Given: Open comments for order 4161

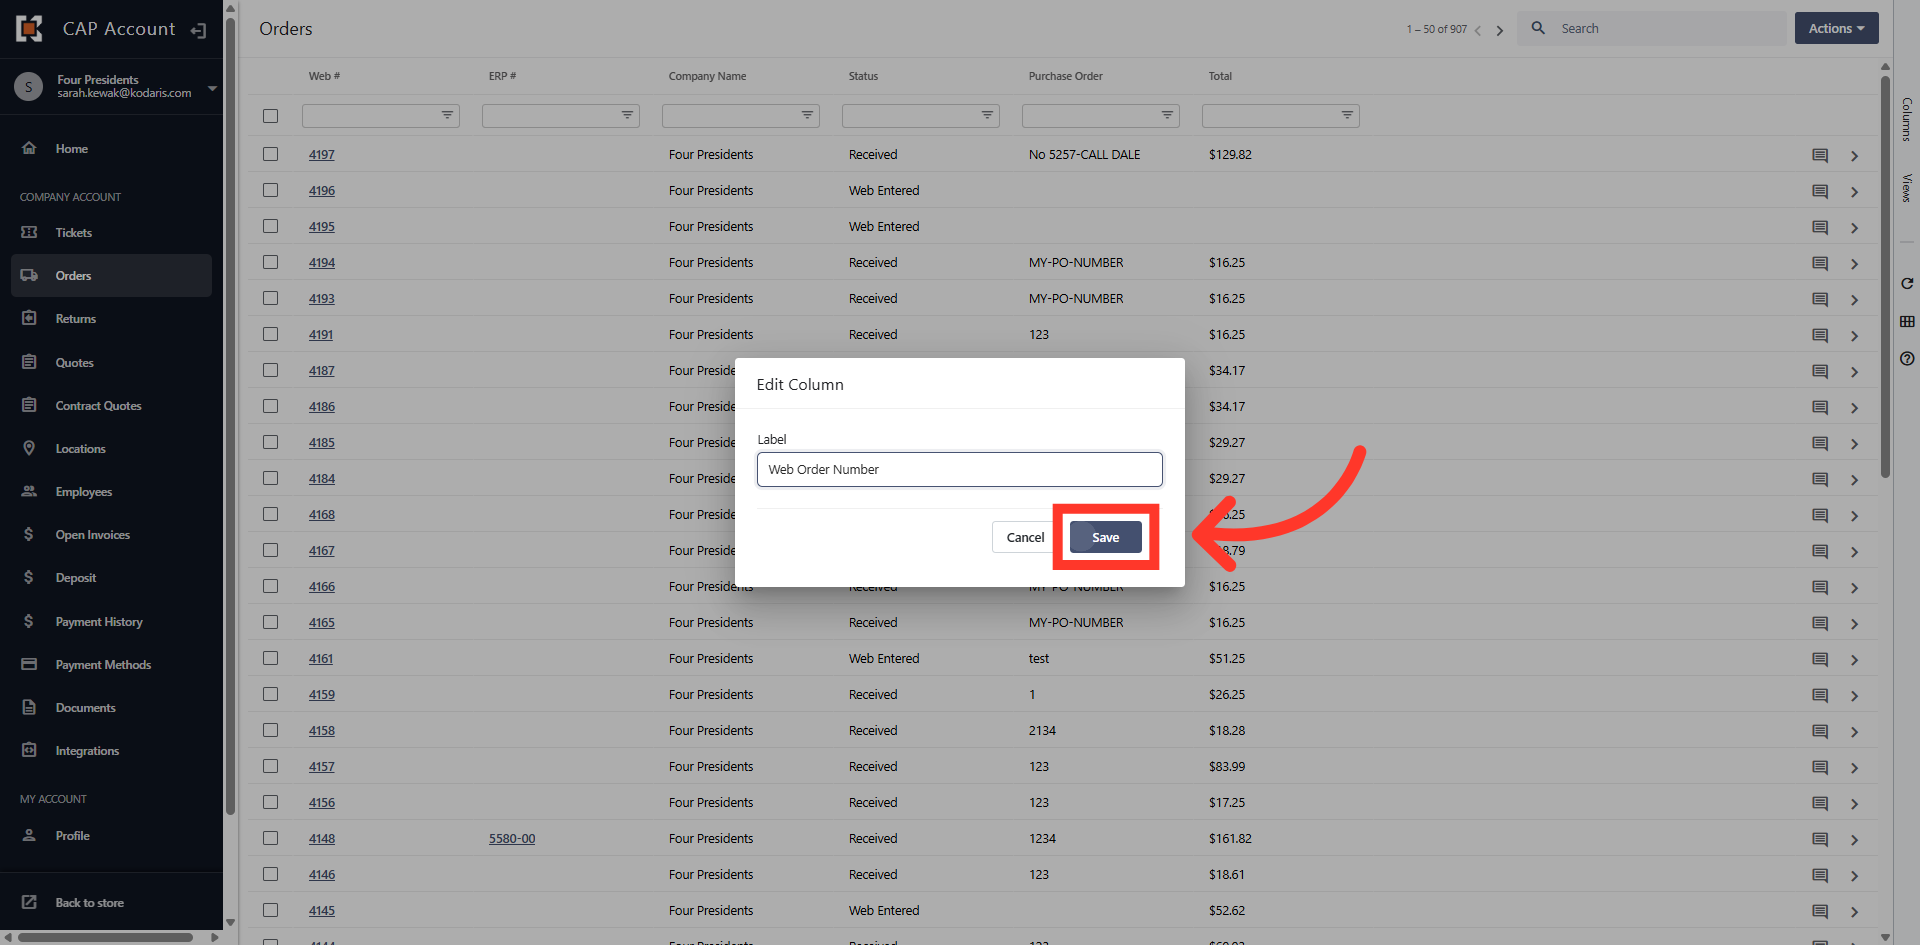Looking at the screenshot, I should (1820, 659).
